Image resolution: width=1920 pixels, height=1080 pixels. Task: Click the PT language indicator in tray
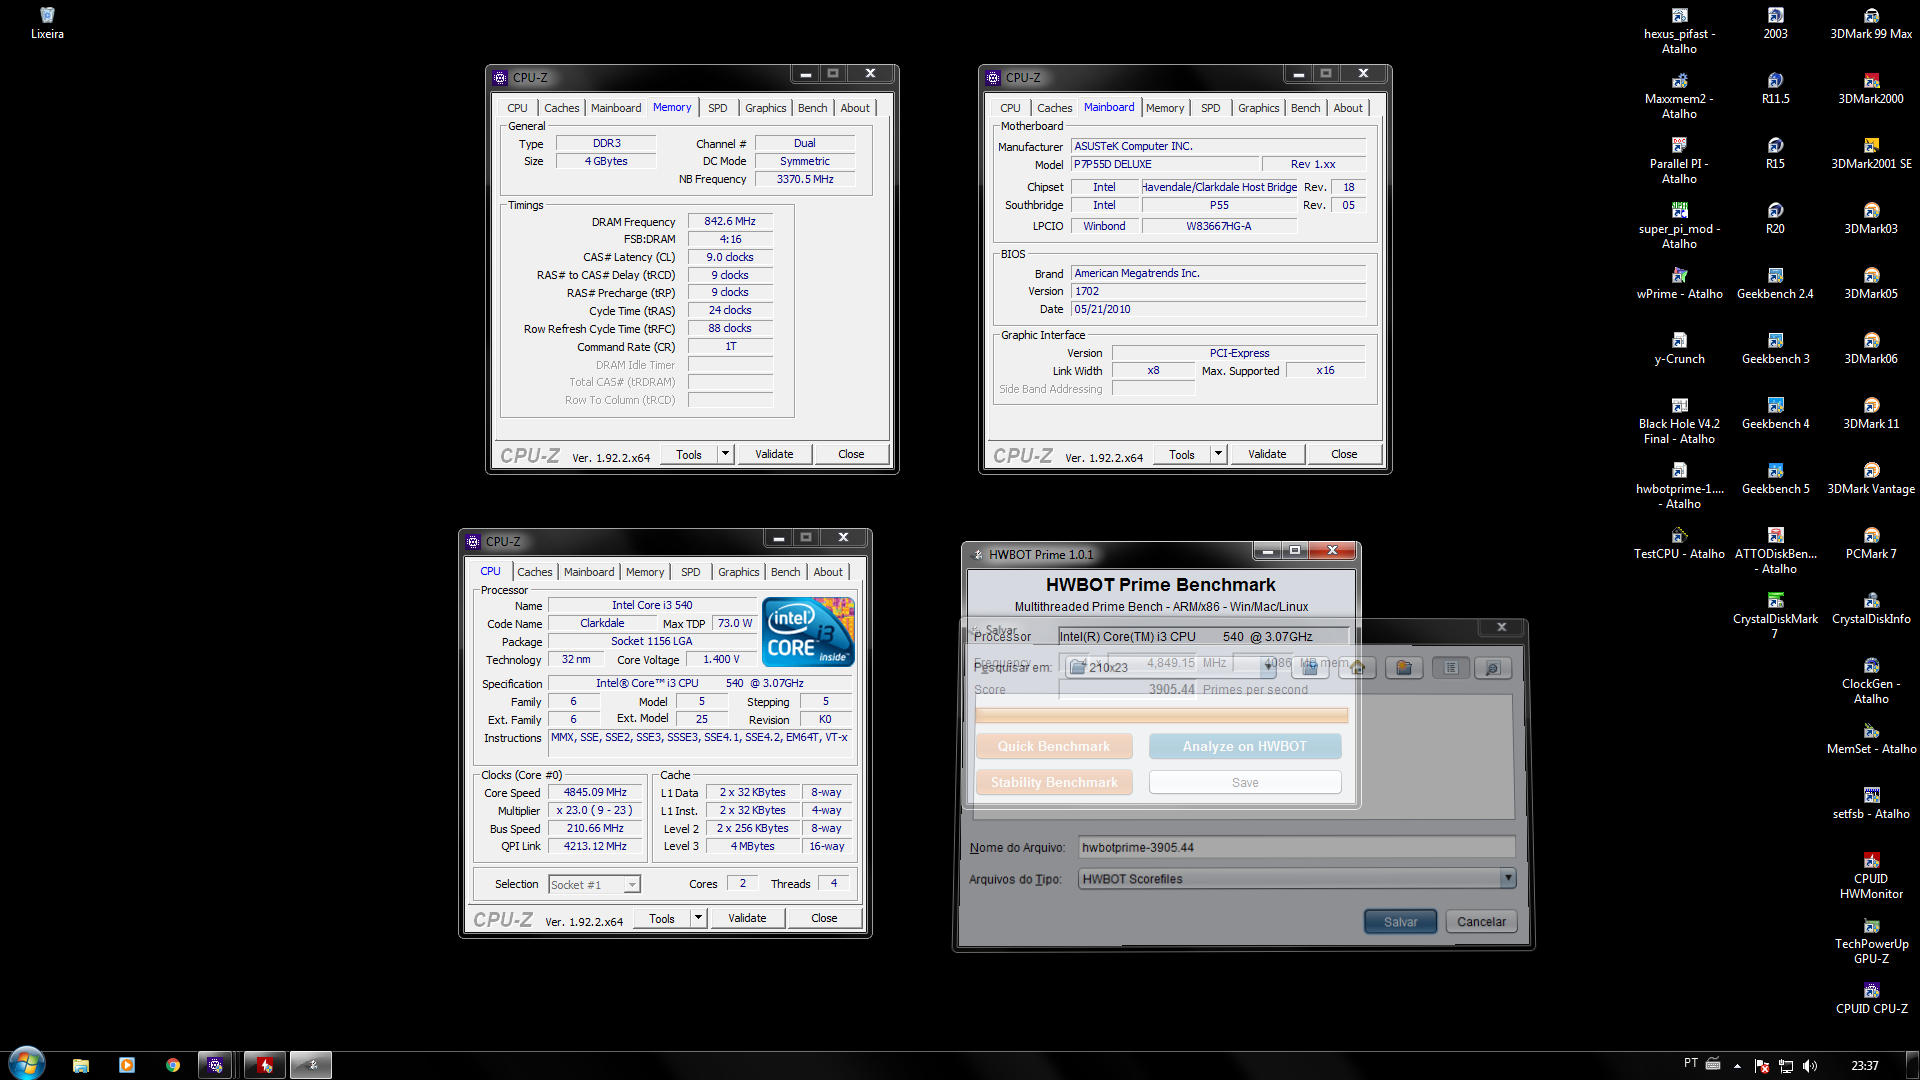1690,1063
